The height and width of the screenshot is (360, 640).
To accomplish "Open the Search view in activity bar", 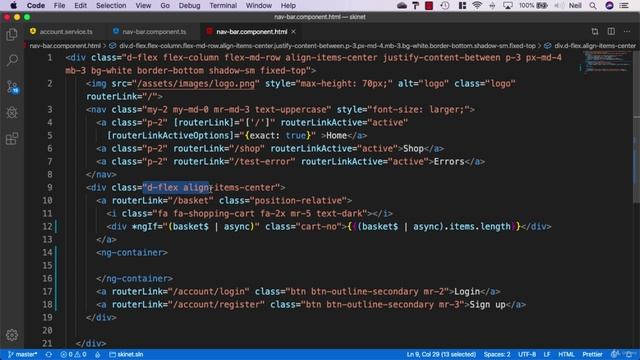I will pos(12,60).
